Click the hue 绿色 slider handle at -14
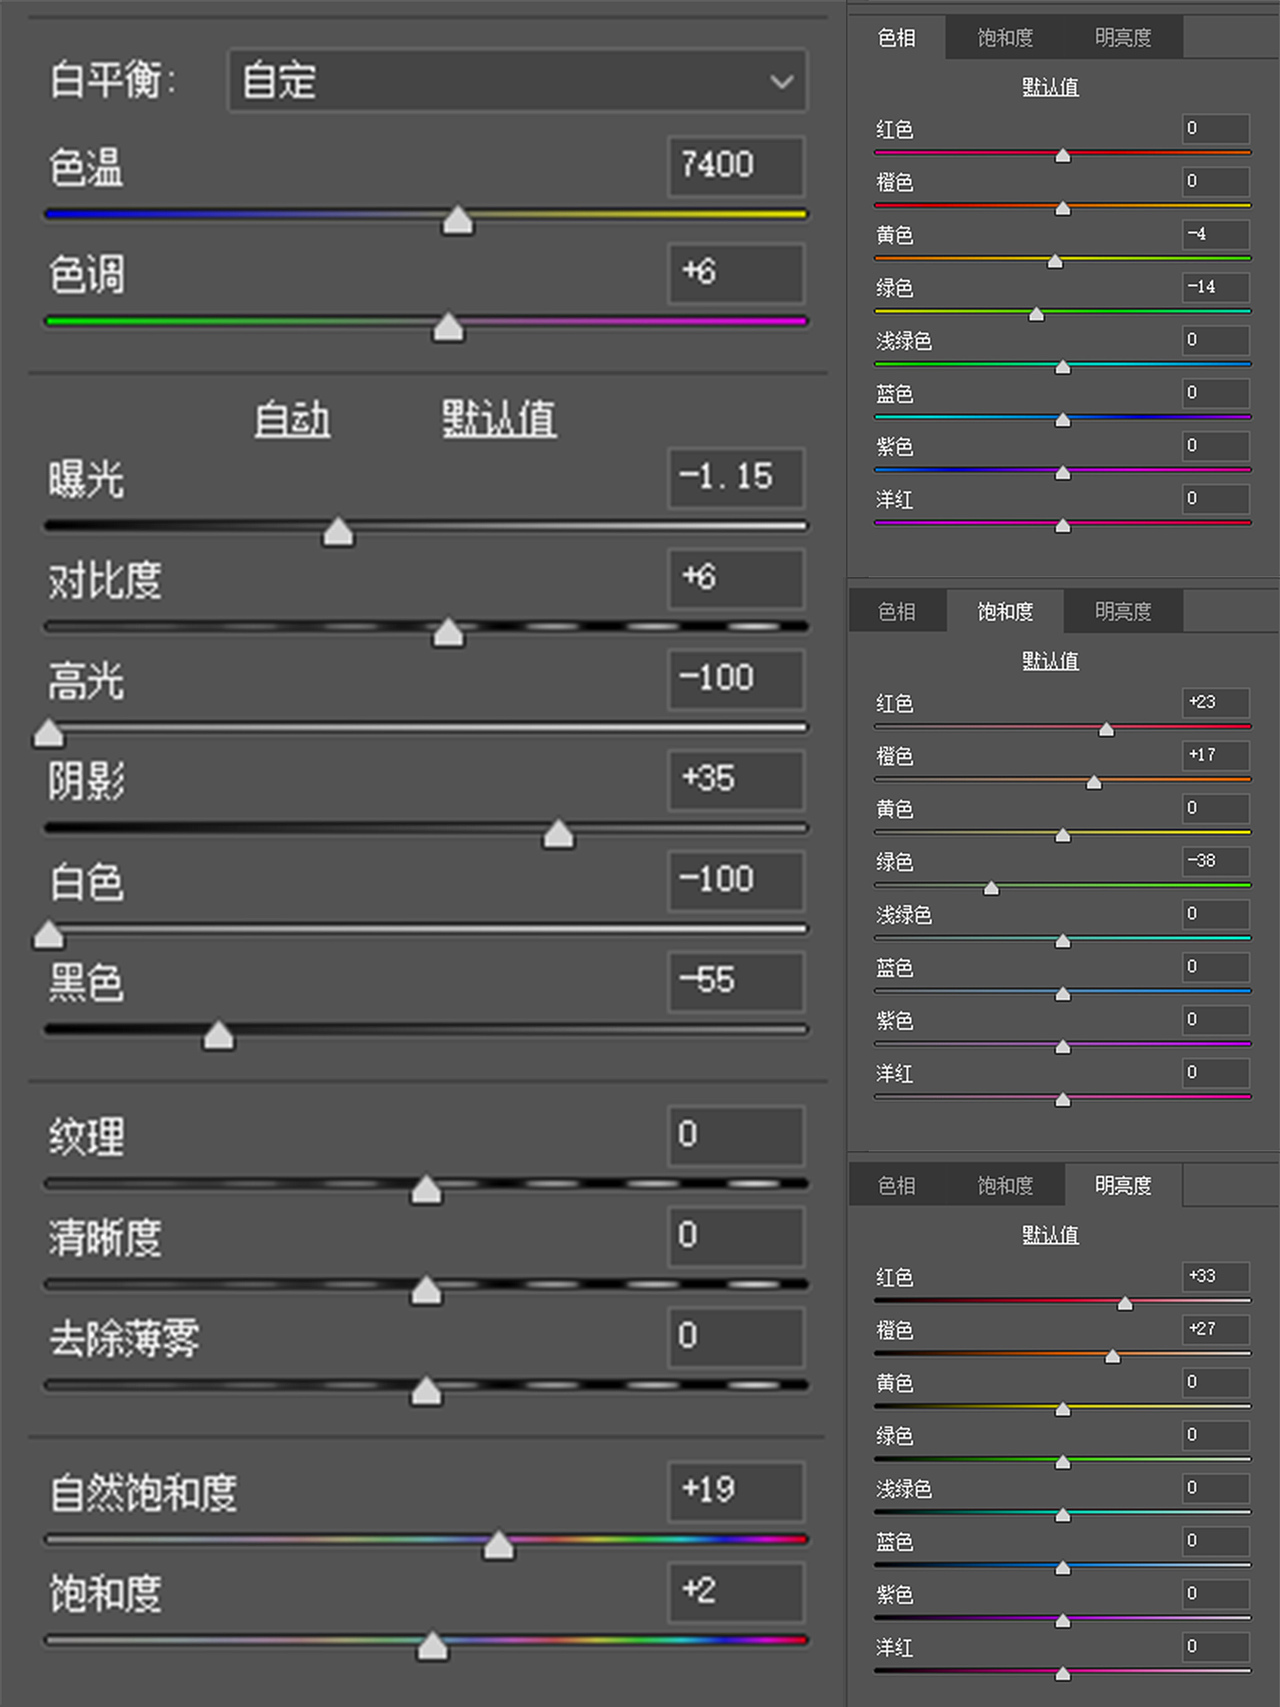 (x=1037, y=314)
